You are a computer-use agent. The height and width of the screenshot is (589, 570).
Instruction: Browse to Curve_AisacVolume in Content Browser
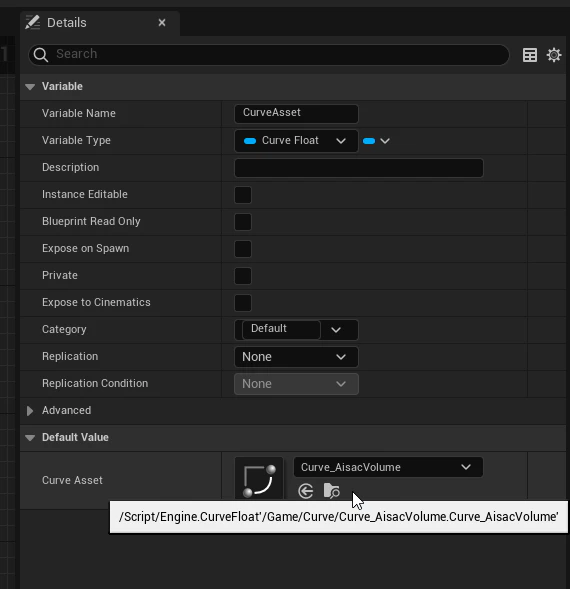point(331,491)
